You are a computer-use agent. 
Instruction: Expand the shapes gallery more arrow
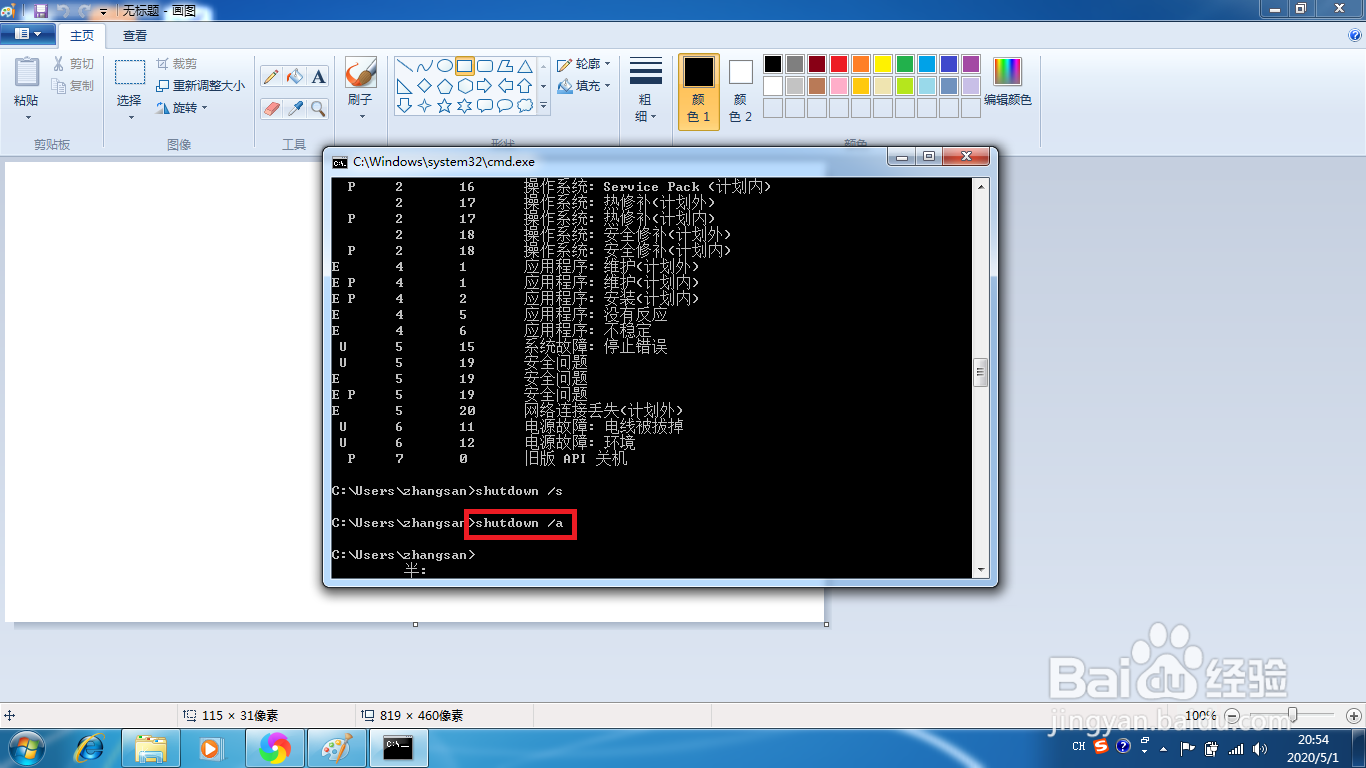point(544,105)
